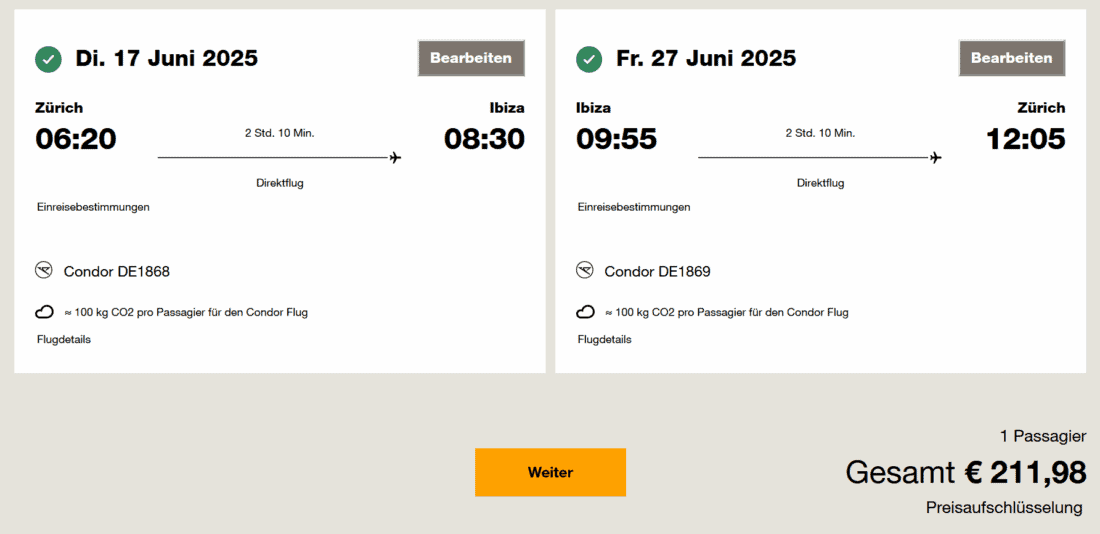Open Einreisebestimmungen for the outbound flight
This screenshot has width=1100, height=534.
click(93, 207)
